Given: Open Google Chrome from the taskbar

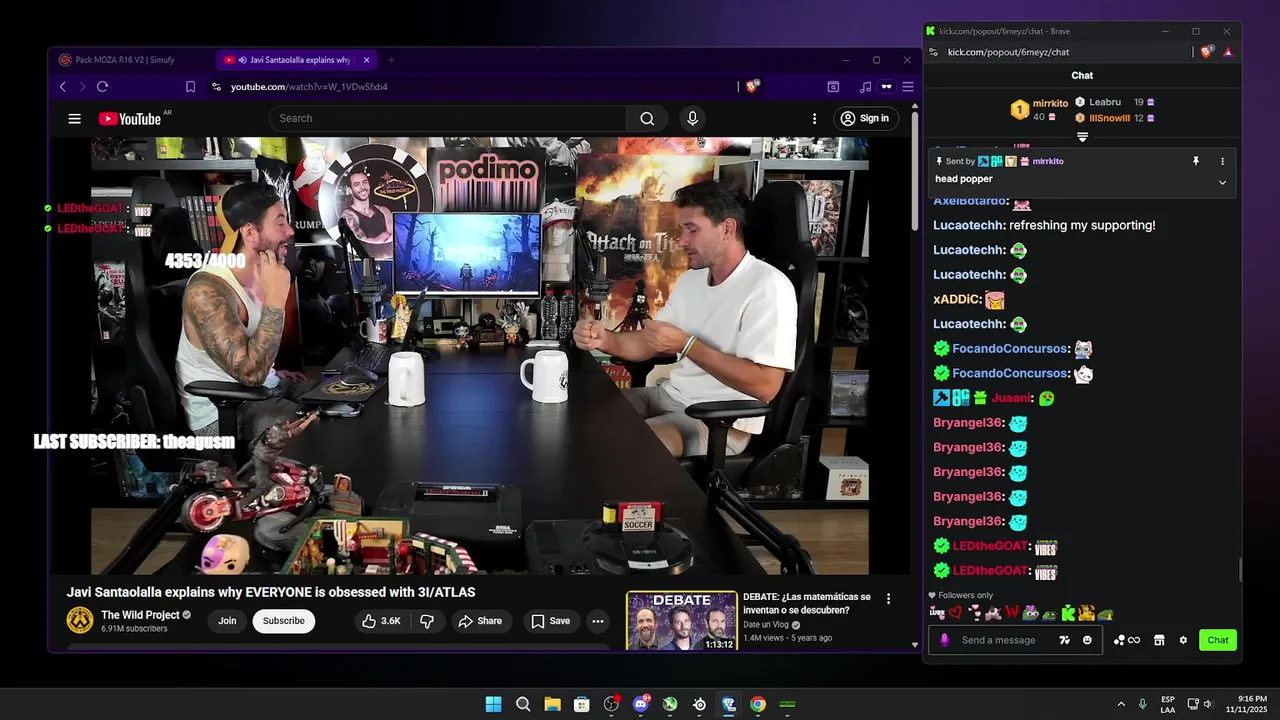Looking at the screenshot, I should click(758, 704).
